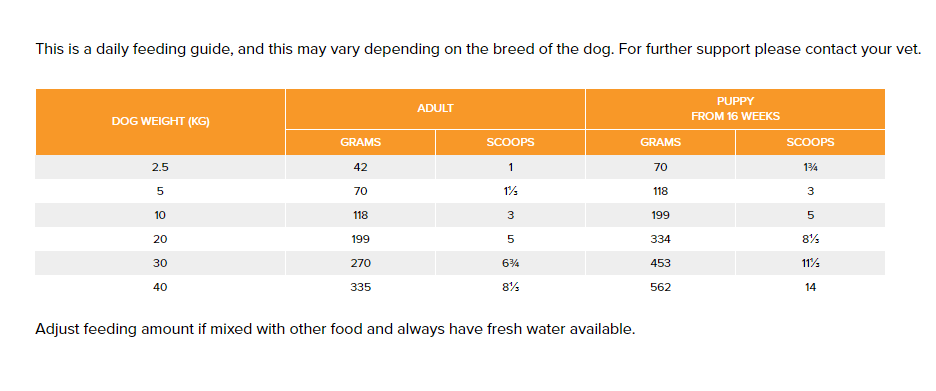Image resolution: width=936 pixels, height=391 pixels.
Task: Click the adult grams value 270
Action: click(x=361, y=263)
